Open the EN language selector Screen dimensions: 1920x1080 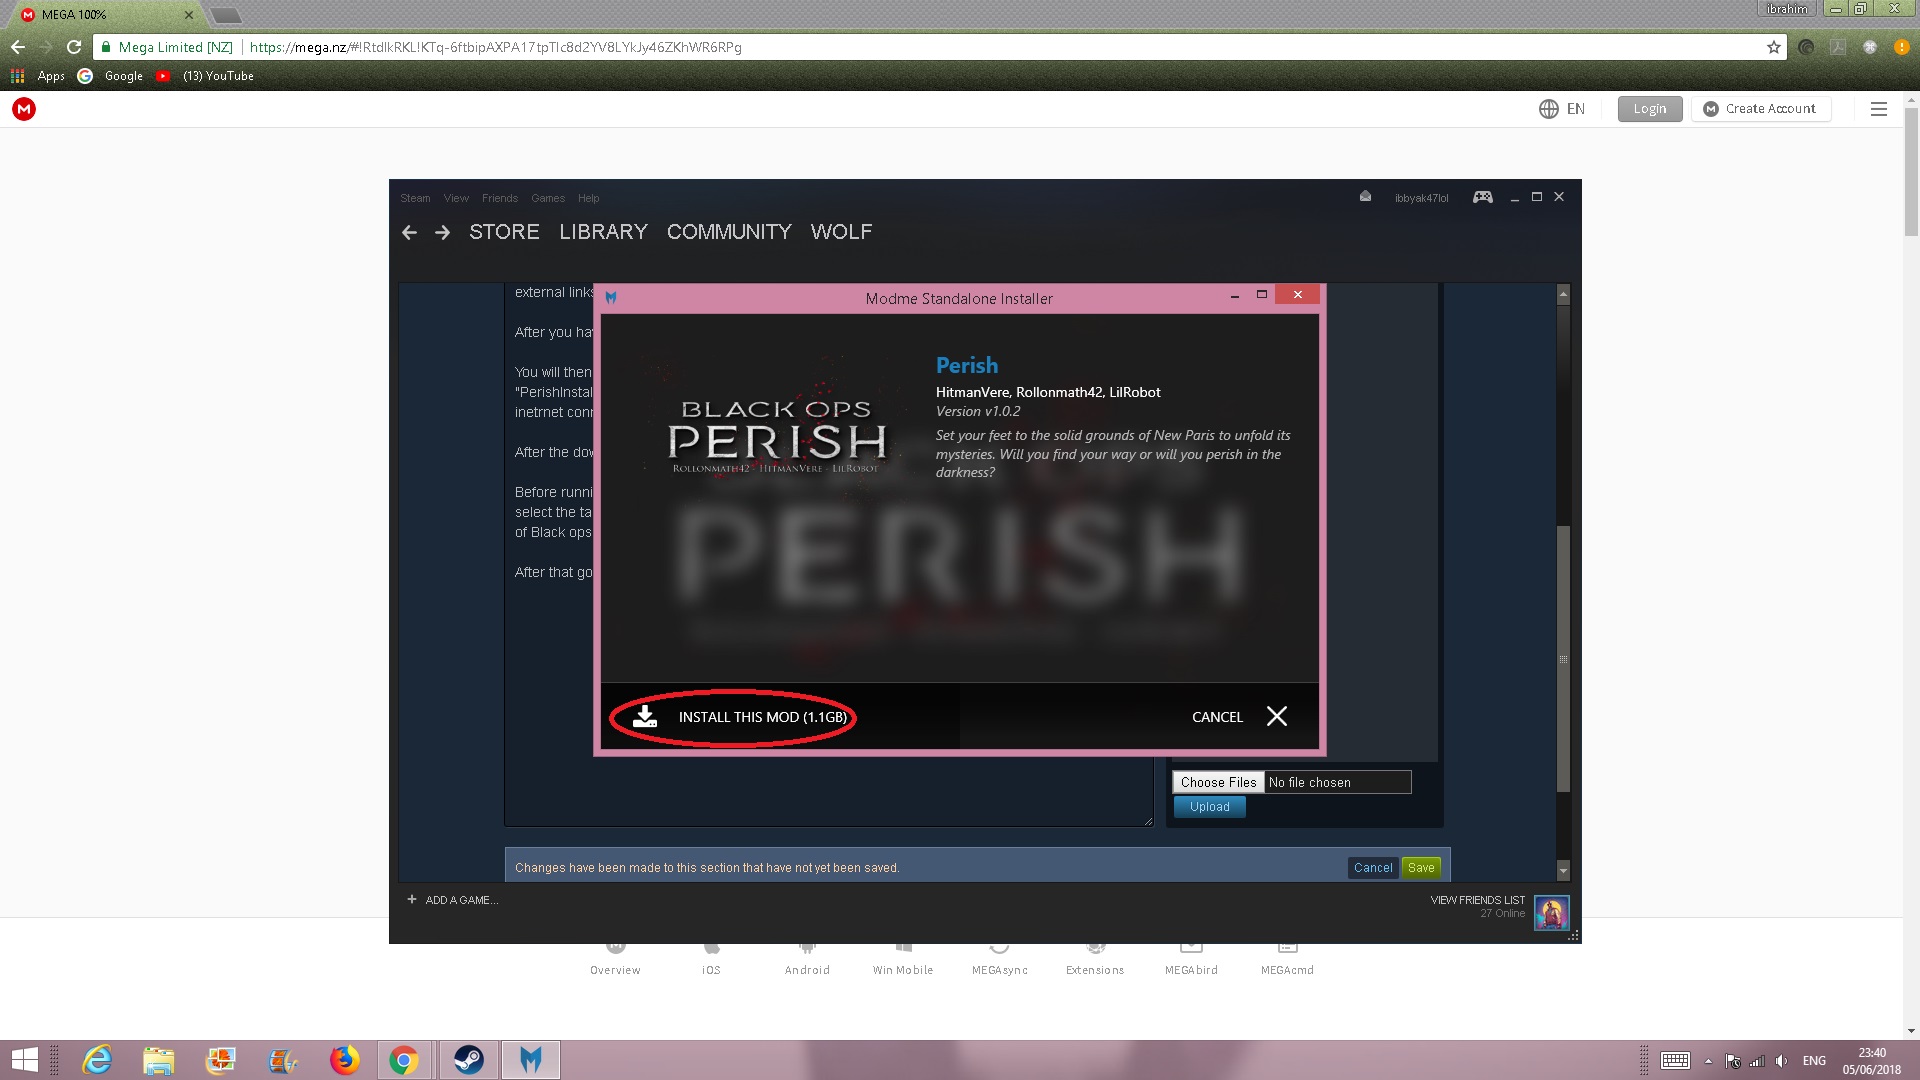coord(1562,109)
